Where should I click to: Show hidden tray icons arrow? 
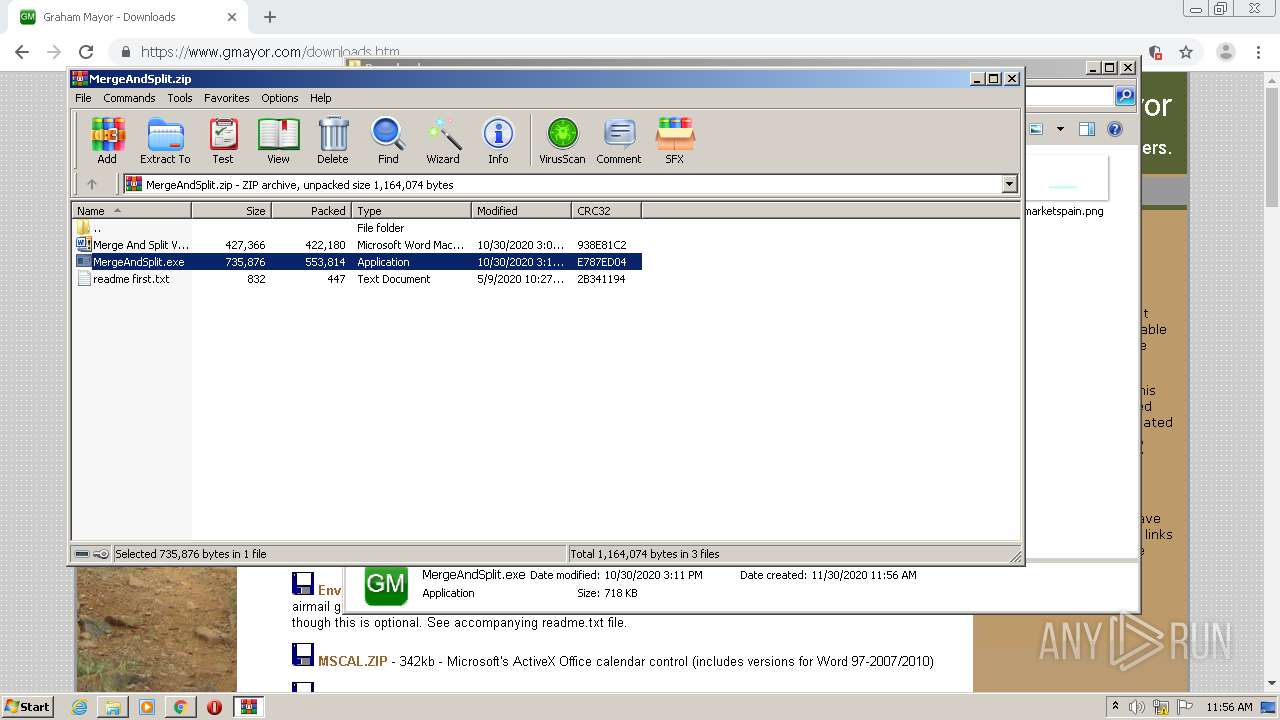pyautogui.click(x=1115, y=707)
